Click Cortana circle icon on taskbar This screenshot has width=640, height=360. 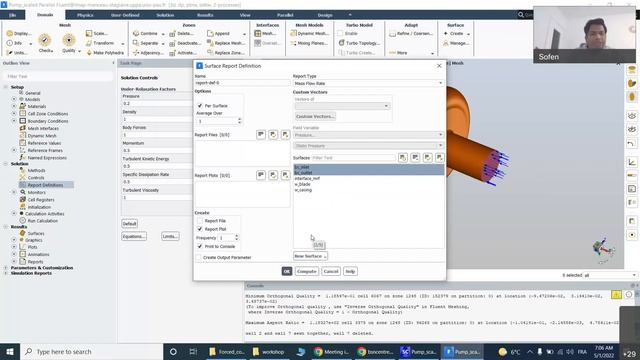(173, 351)
